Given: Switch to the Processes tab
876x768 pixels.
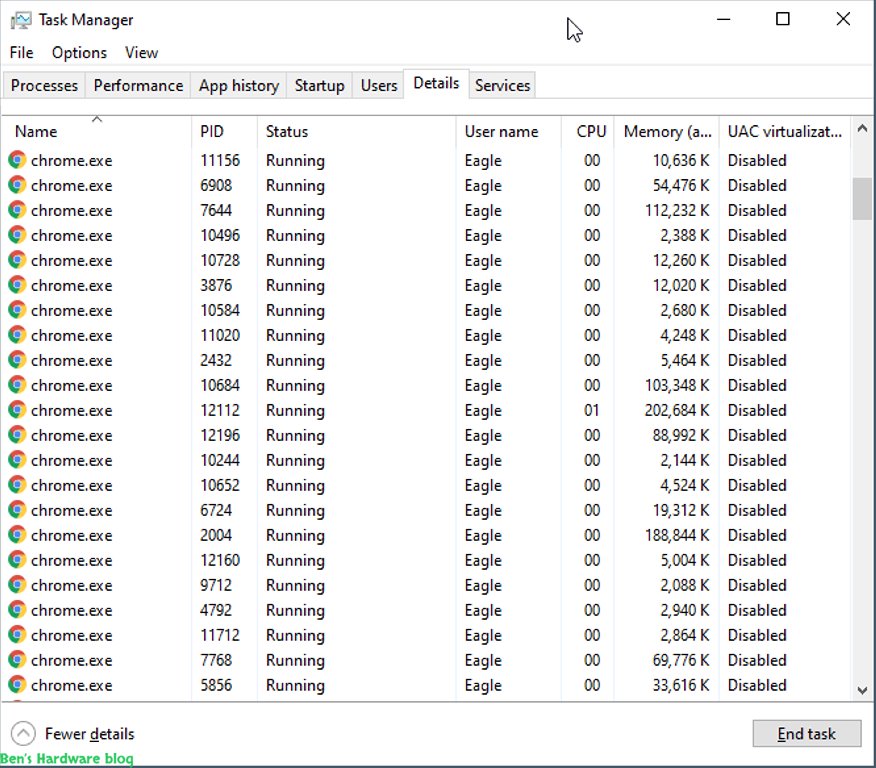Looking at the screenshot, I should coord(44,85).
